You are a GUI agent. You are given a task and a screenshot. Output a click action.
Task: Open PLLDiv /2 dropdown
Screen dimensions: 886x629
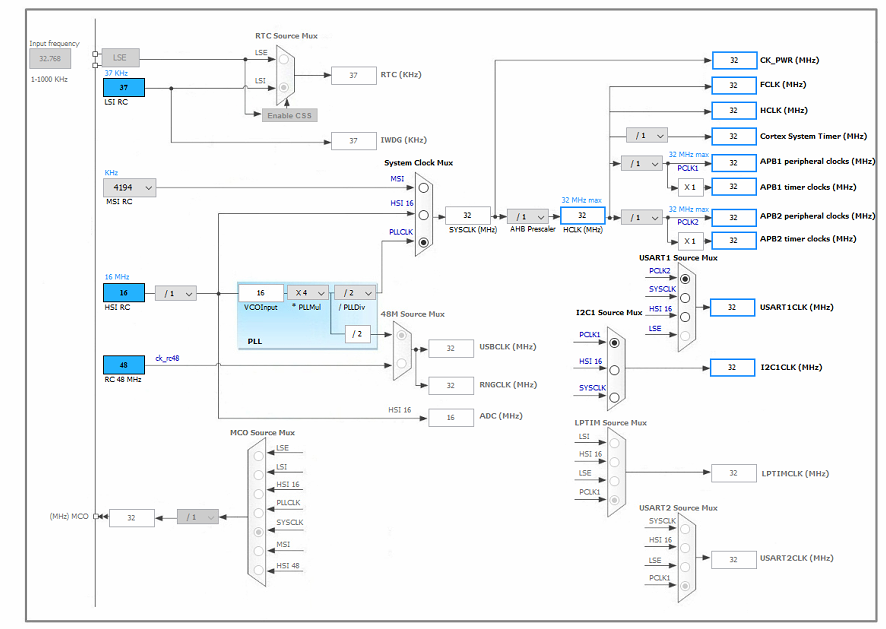pos(355,293)
